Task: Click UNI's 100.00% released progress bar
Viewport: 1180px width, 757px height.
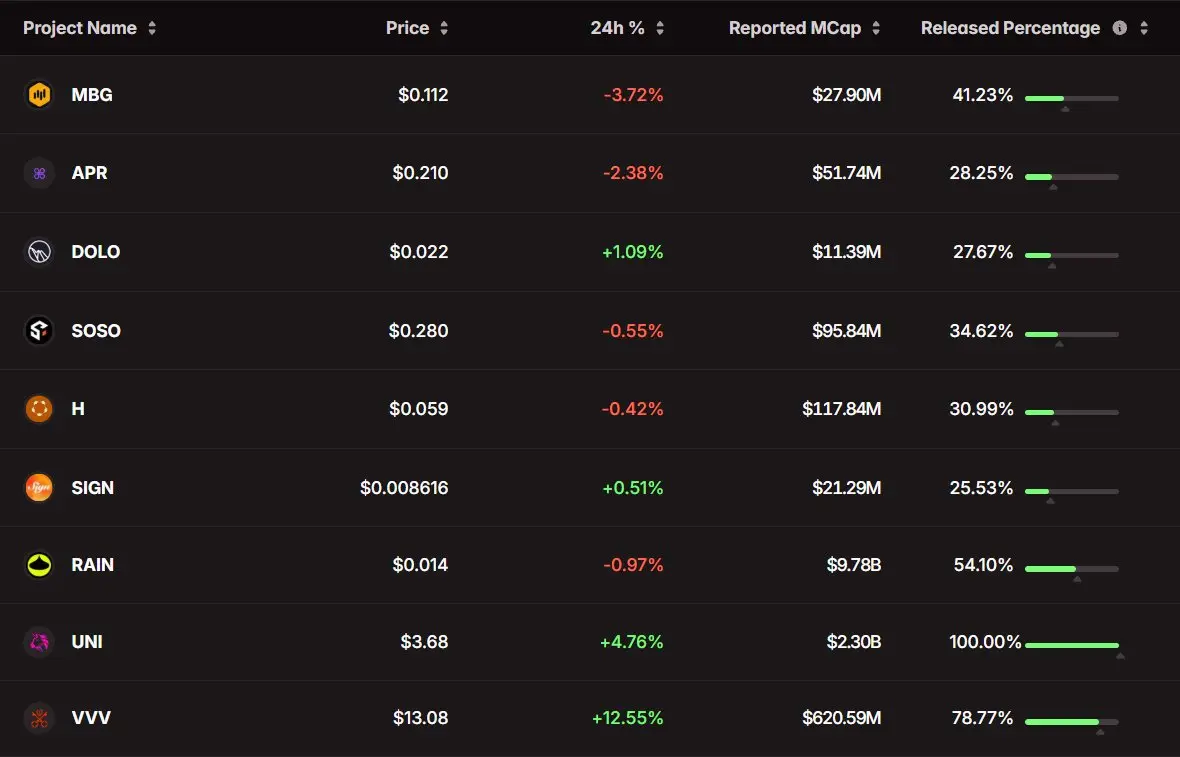Action: pyautogui.click(x=1072, y=645)
